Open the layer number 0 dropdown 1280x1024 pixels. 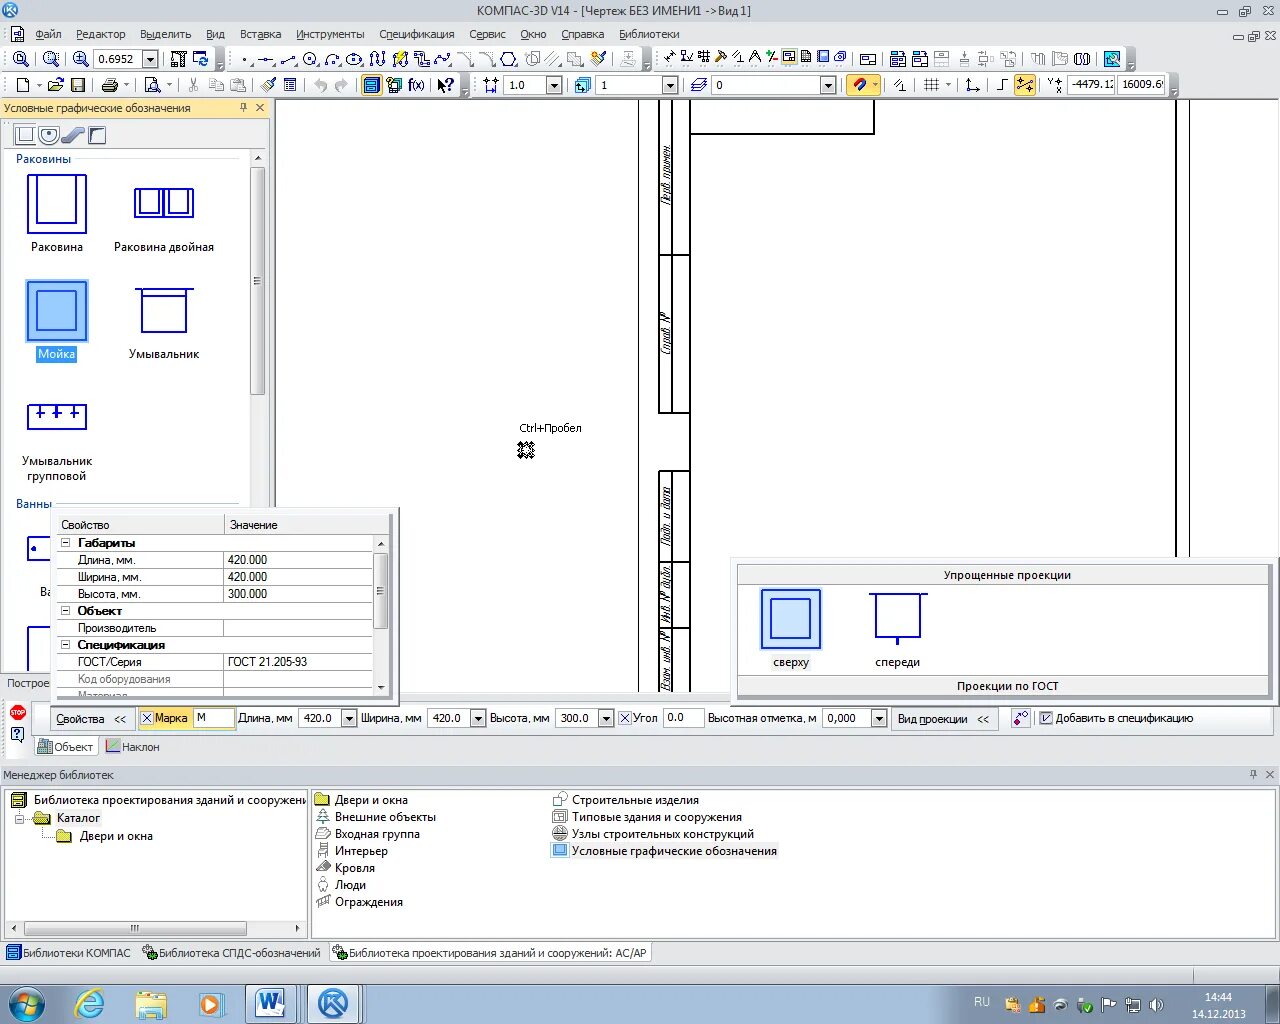click(828, 85)
